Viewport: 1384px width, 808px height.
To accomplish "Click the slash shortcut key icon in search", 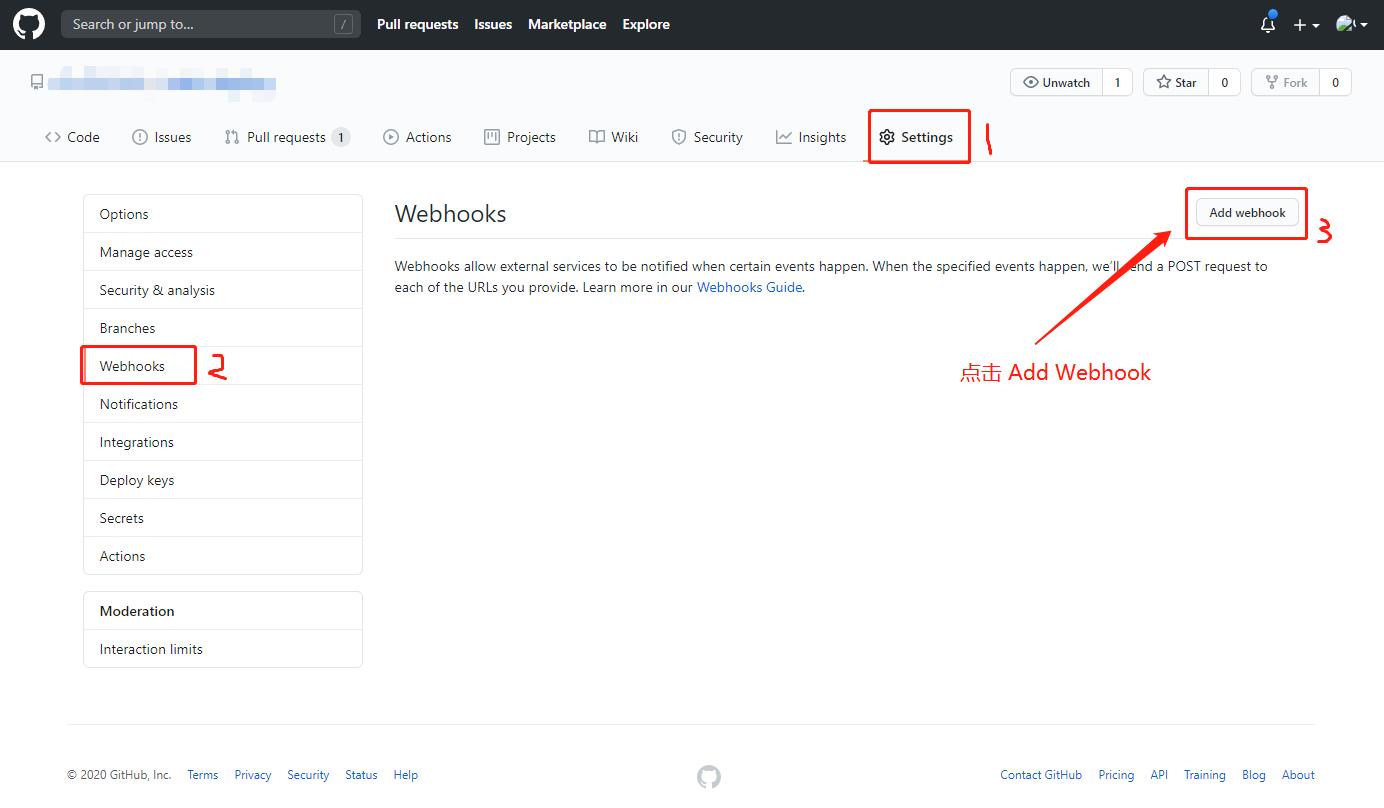I will tap(343, 24).
